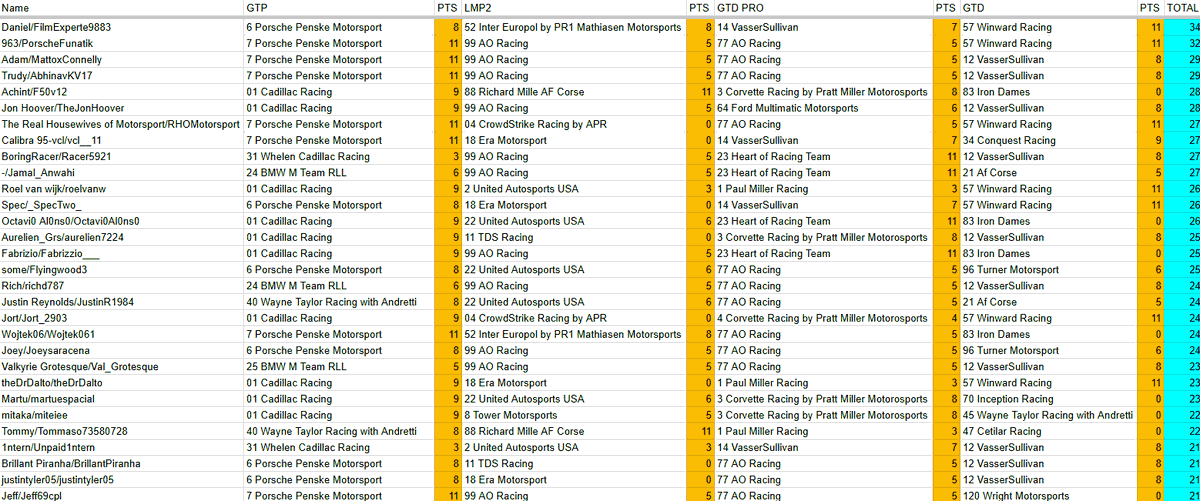Viewport: 1200px width, 501px height.
Task: Select the 34 Conquest Racing cell
Action: click(1048, 141)
